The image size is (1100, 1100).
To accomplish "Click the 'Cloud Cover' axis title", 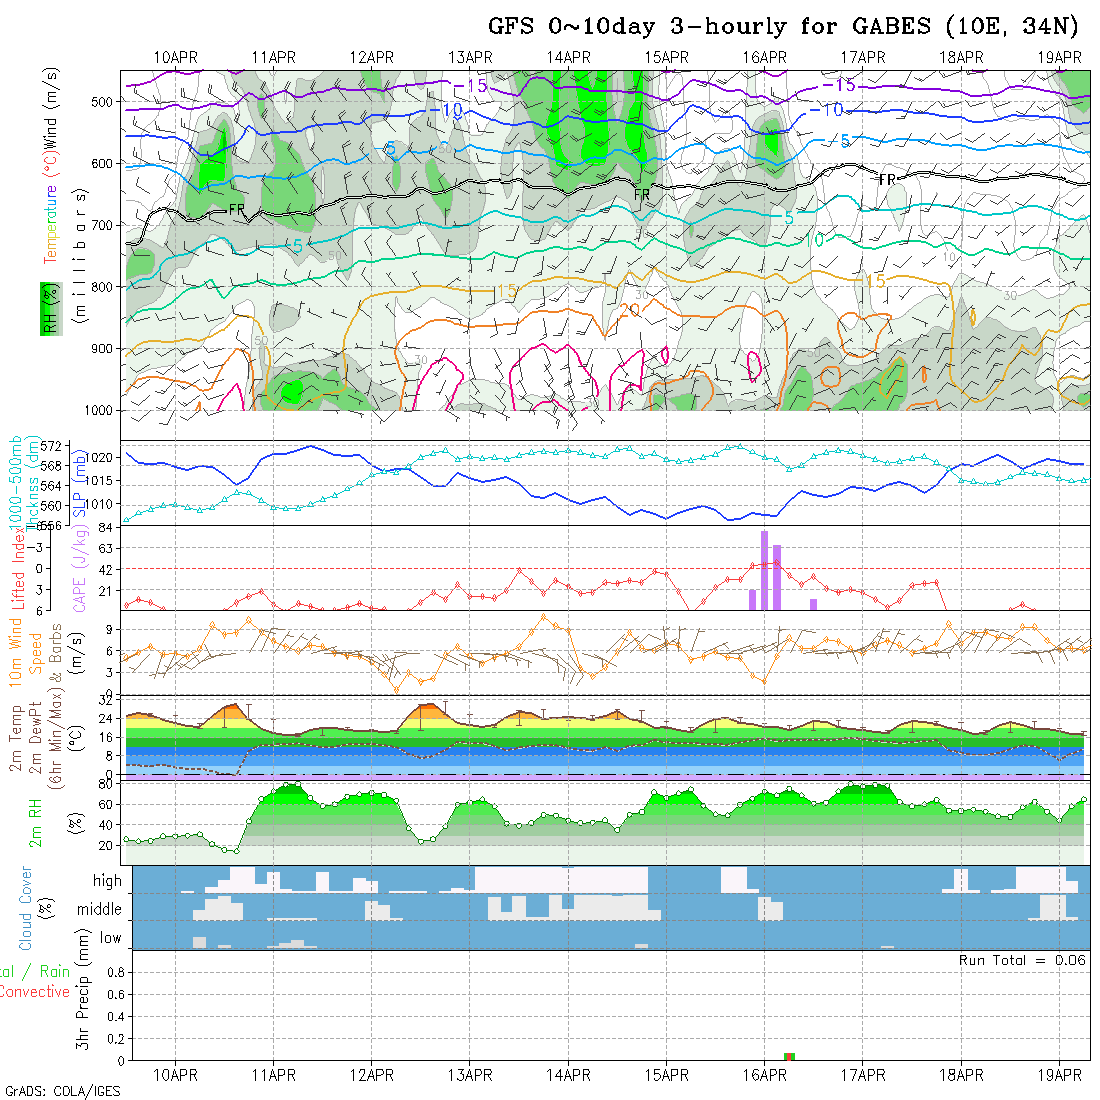I will [x=26, y=908].
